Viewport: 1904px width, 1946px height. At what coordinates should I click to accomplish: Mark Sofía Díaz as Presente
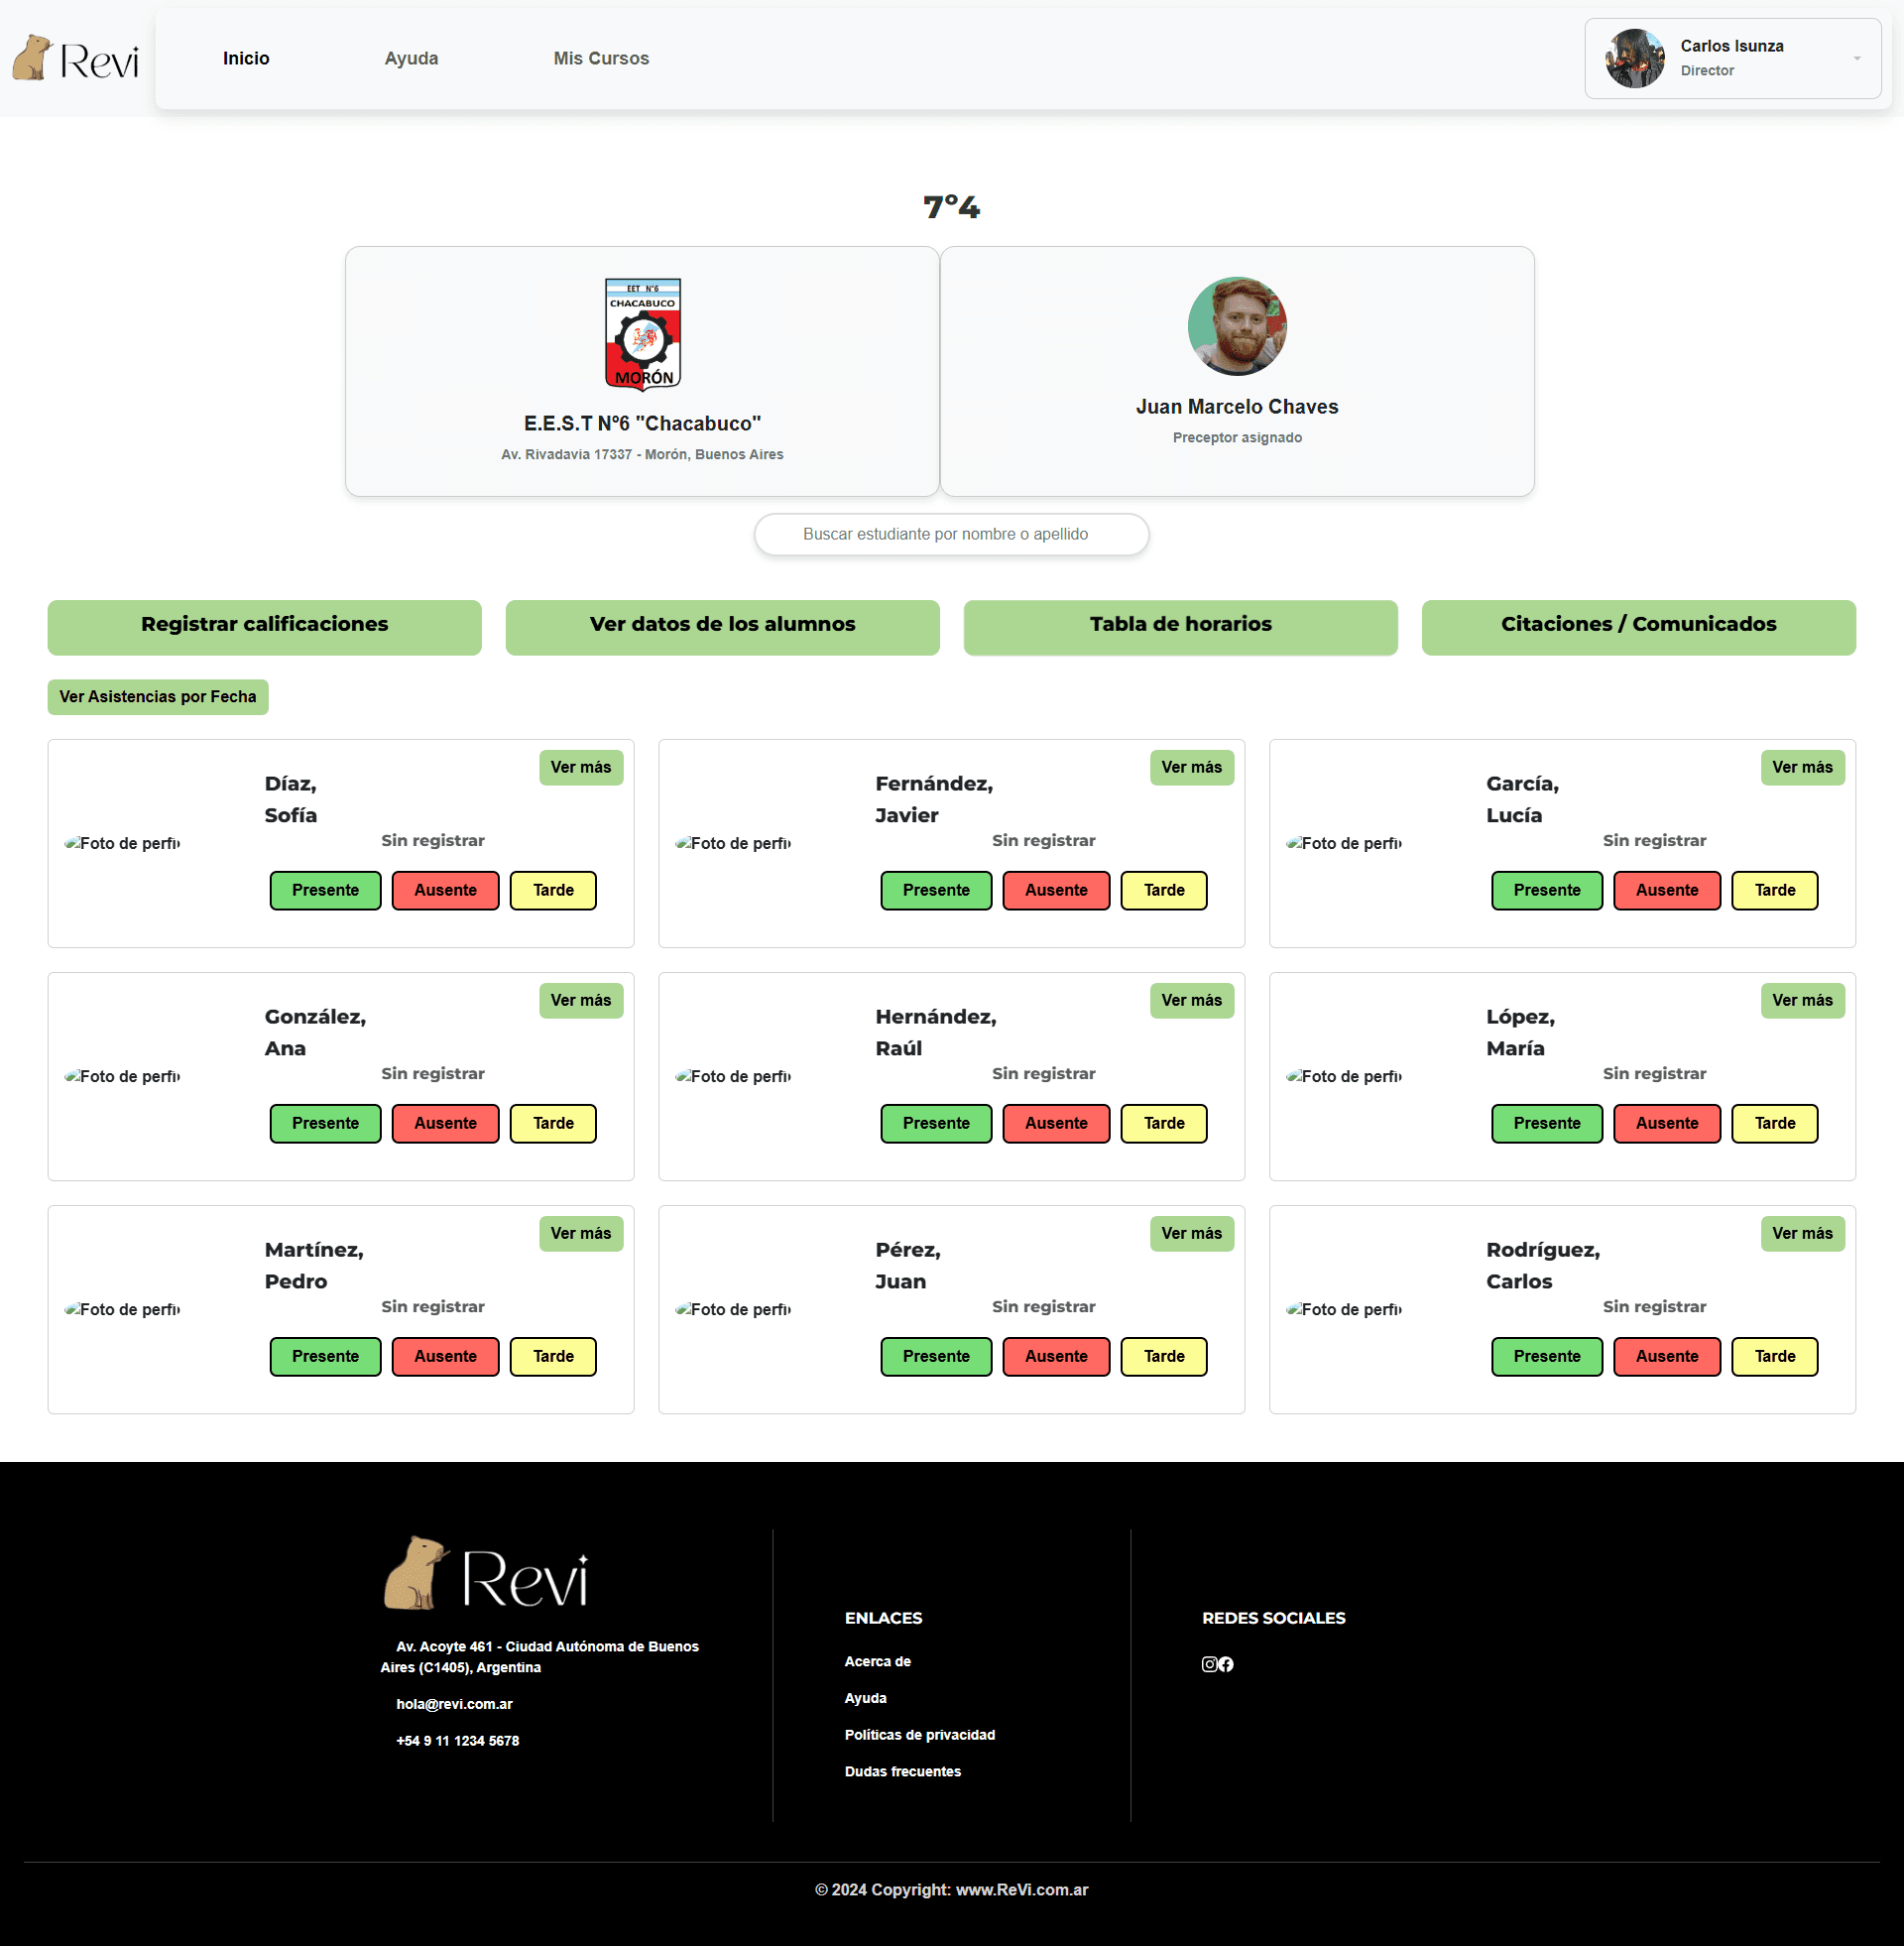click(x=325, y=890)
